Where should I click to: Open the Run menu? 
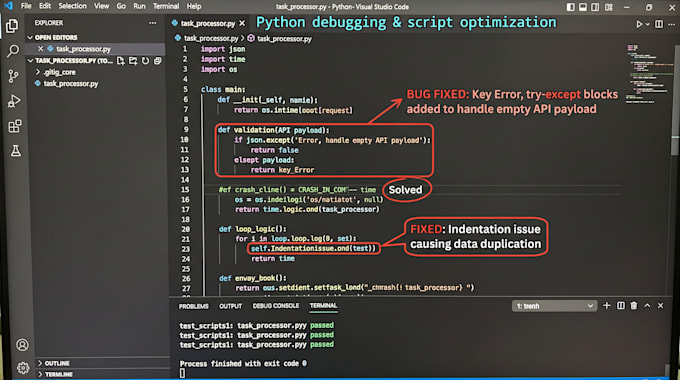139,6
